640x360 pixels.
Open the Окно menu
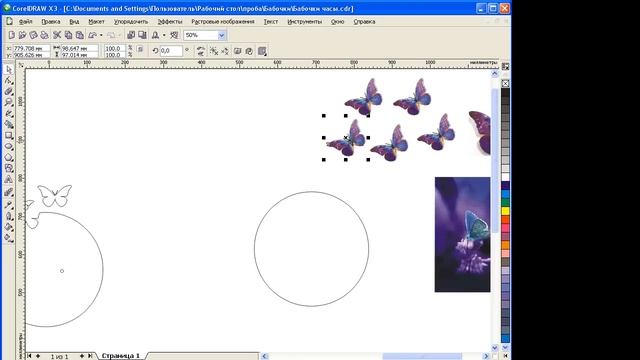coord(338,22)
